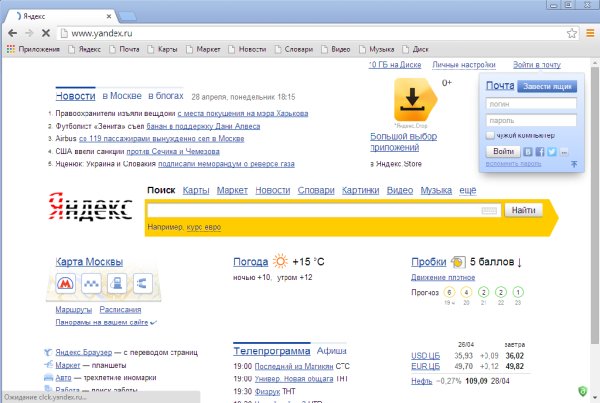Viewport: 600px width, 403px height.
Task: Open Пробки link
Action: tap(429, 262)
